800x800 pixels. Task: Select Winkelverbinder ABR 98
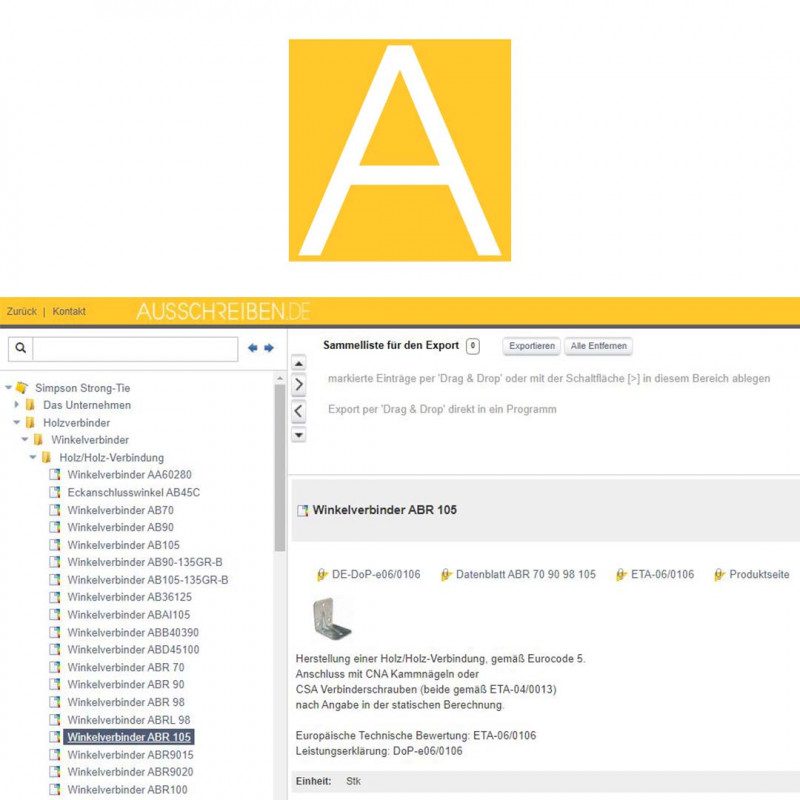(x=126, y=702)
